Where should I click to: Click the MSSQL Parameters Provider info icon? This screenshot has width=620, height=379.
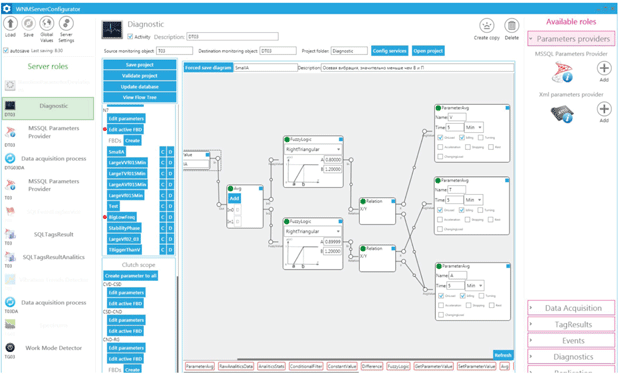tap(562, 72)
